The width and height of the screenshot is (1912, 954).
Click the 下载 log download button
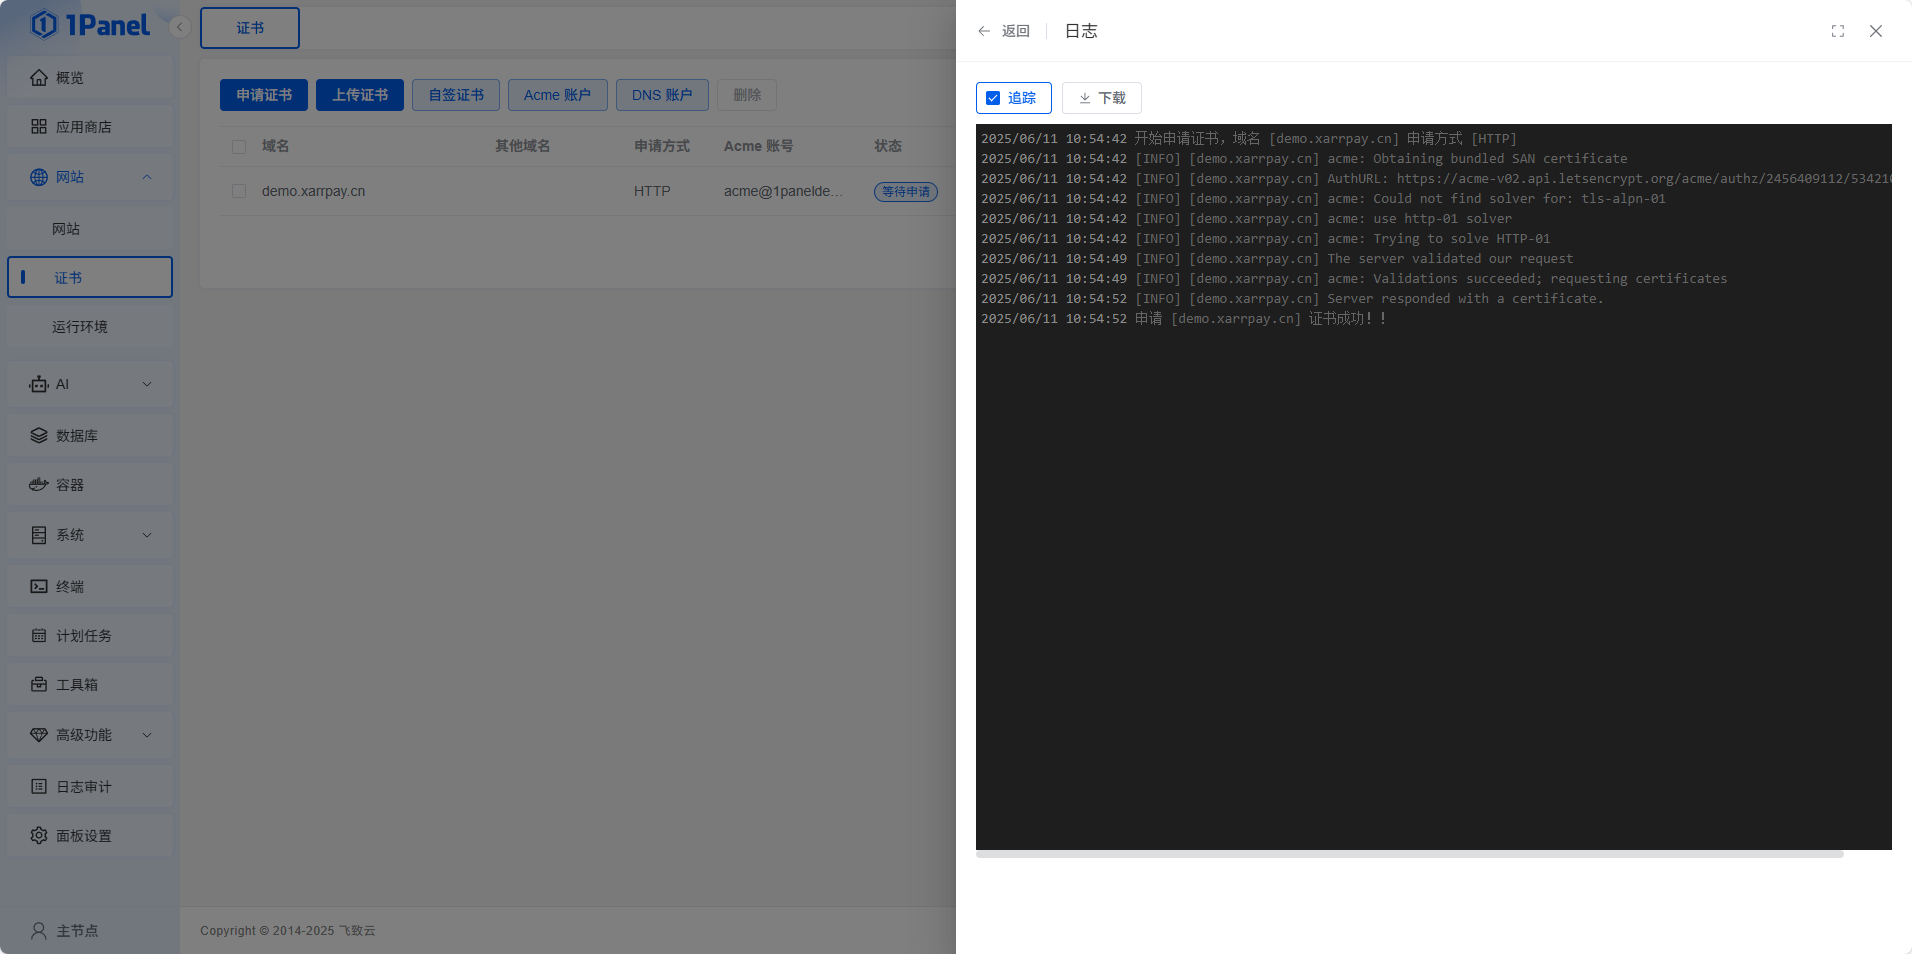(x=1102, y=98)
